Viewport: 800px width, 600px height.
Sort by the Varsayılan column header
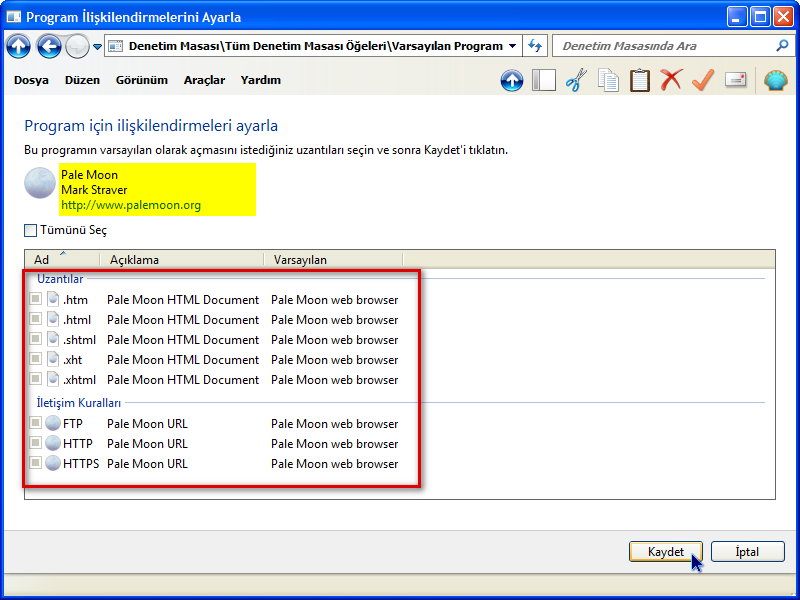click(333, 259)
